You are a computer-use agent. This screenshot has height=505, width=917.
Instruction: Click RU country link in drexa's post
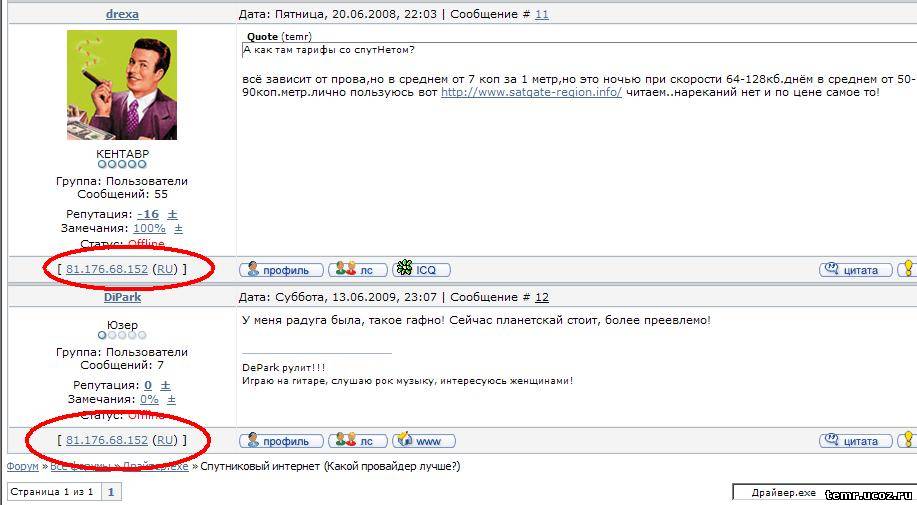[x=166, y=269]
